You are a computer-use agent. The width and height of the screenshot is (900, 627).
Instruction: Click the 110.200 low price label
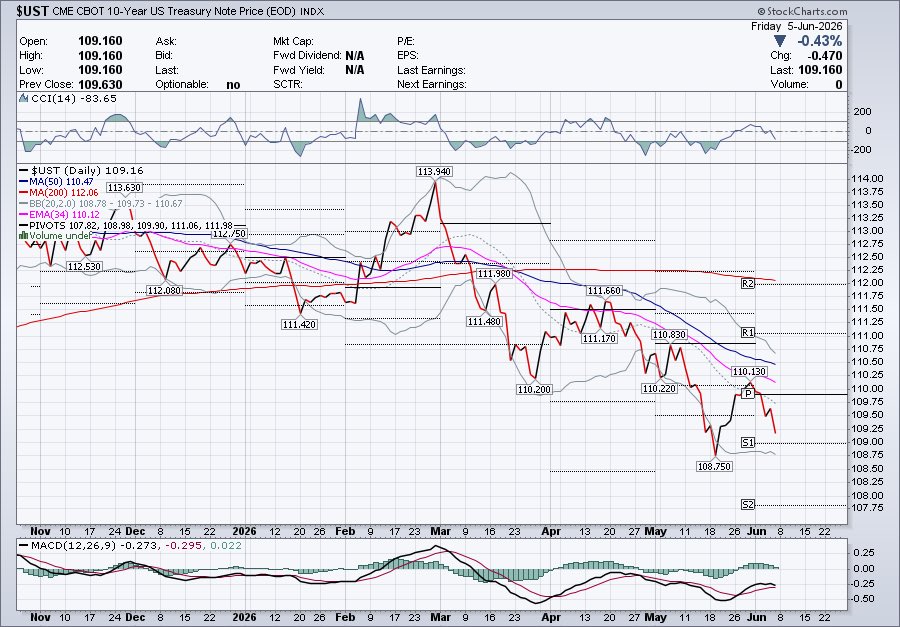click(534, 389)
